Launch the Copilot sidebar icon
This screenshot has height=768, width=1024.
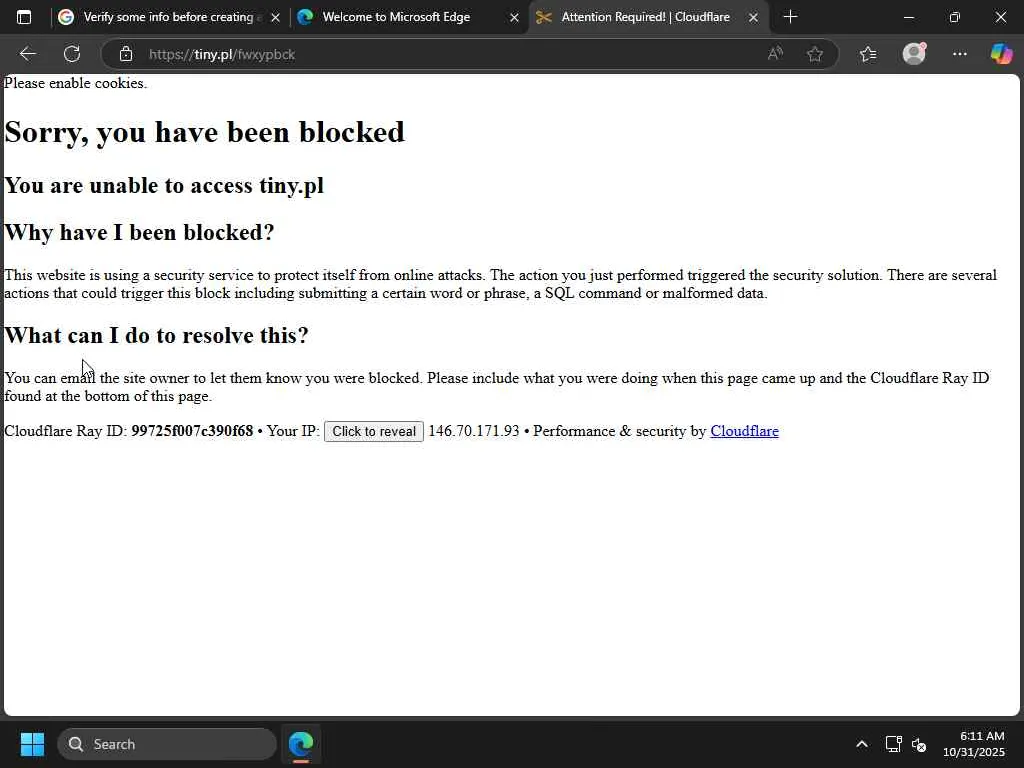point(1001,54)
